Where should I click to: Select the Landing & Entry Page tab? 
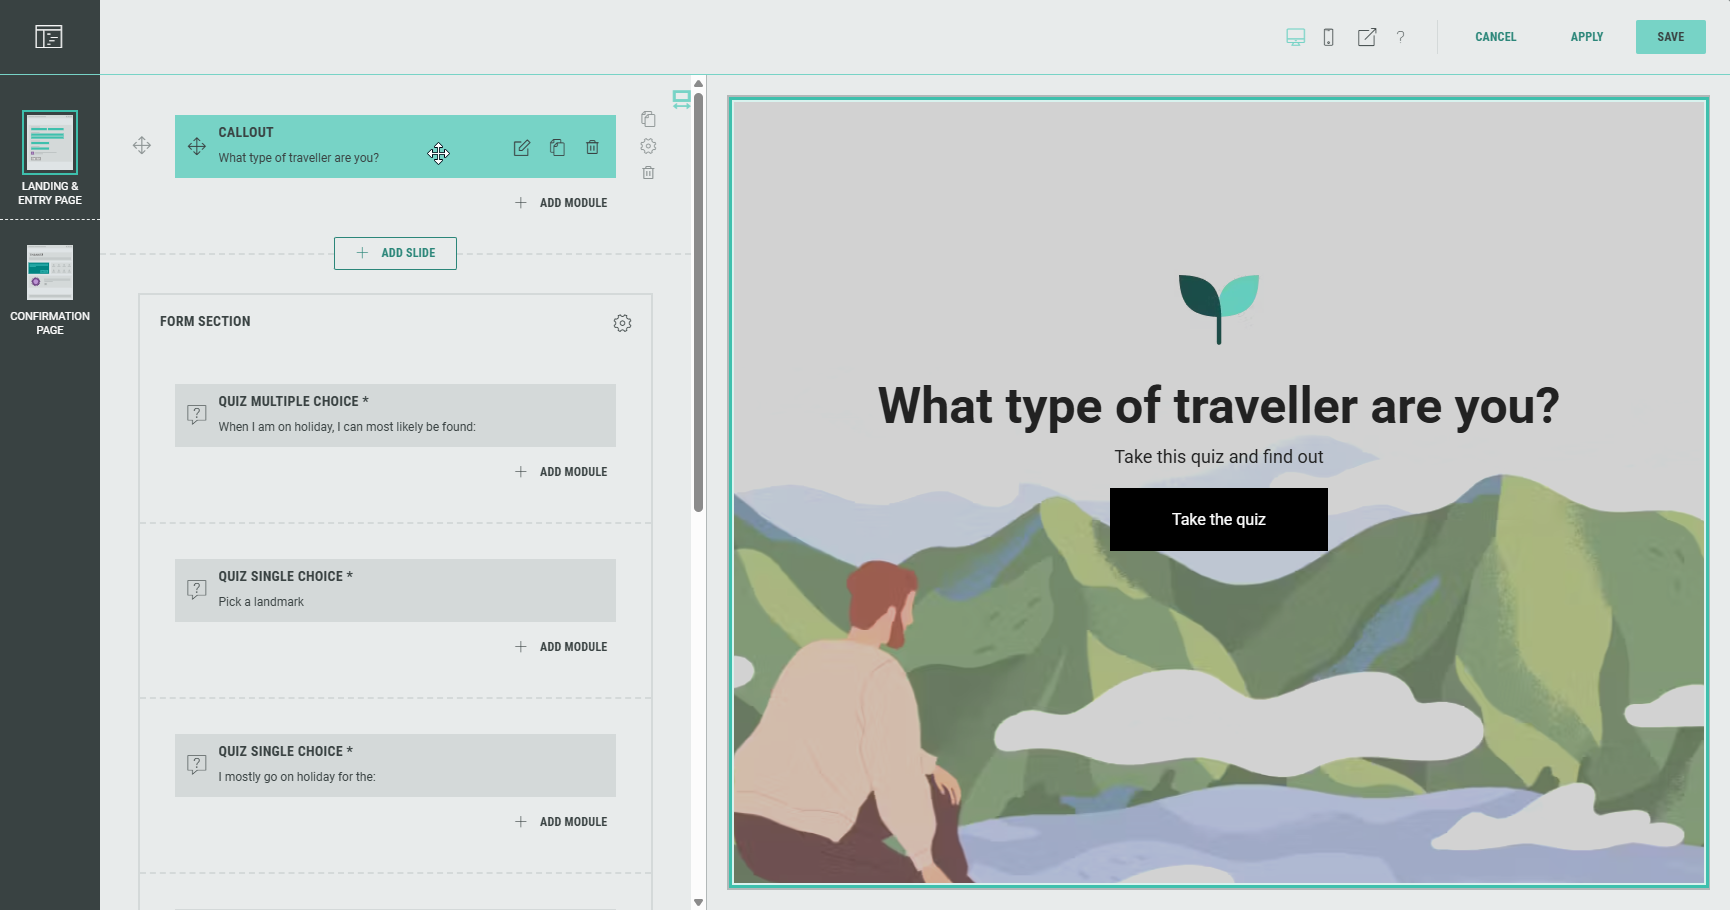tap(50, 158)
